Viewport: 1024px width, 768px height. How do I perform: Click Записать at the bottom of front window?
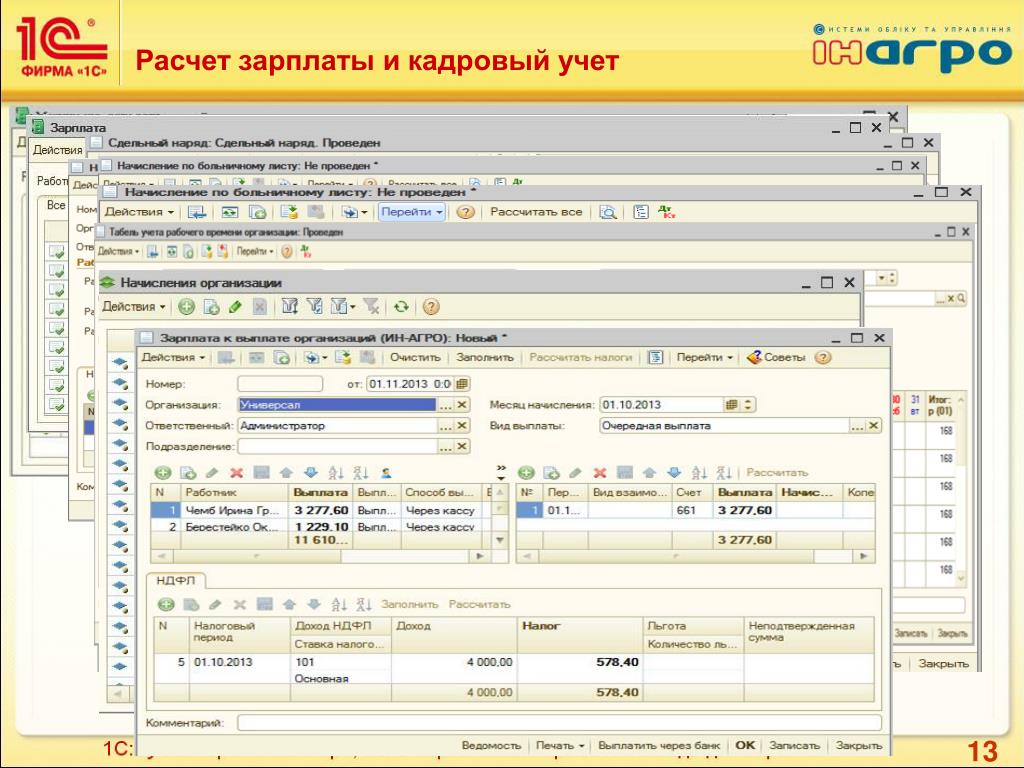[x=794, y=745]
